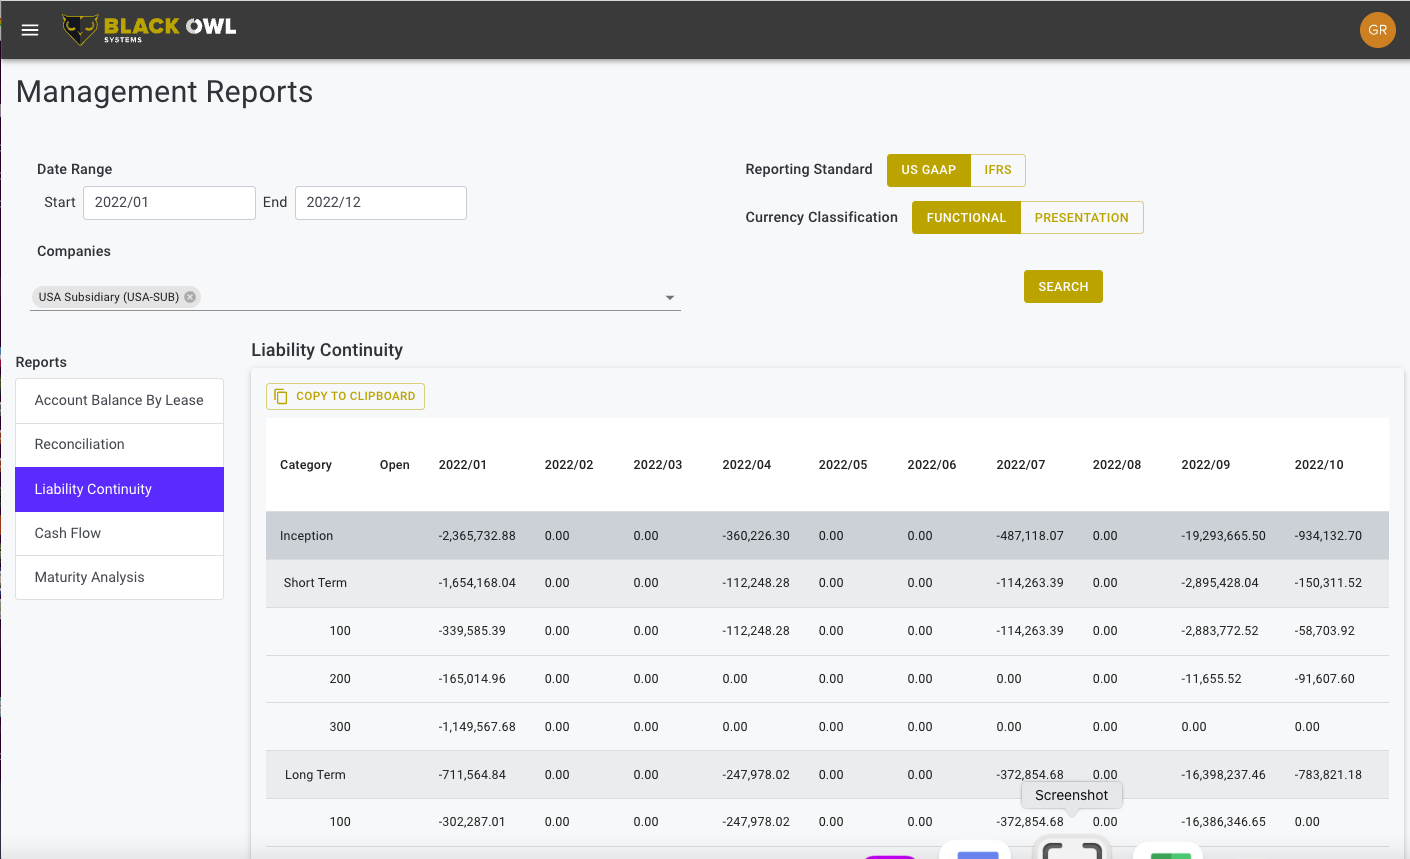The width and height of the screenshot is (1410, 859).
Task: Open the blue app icon in the dock
Action: 978,852
